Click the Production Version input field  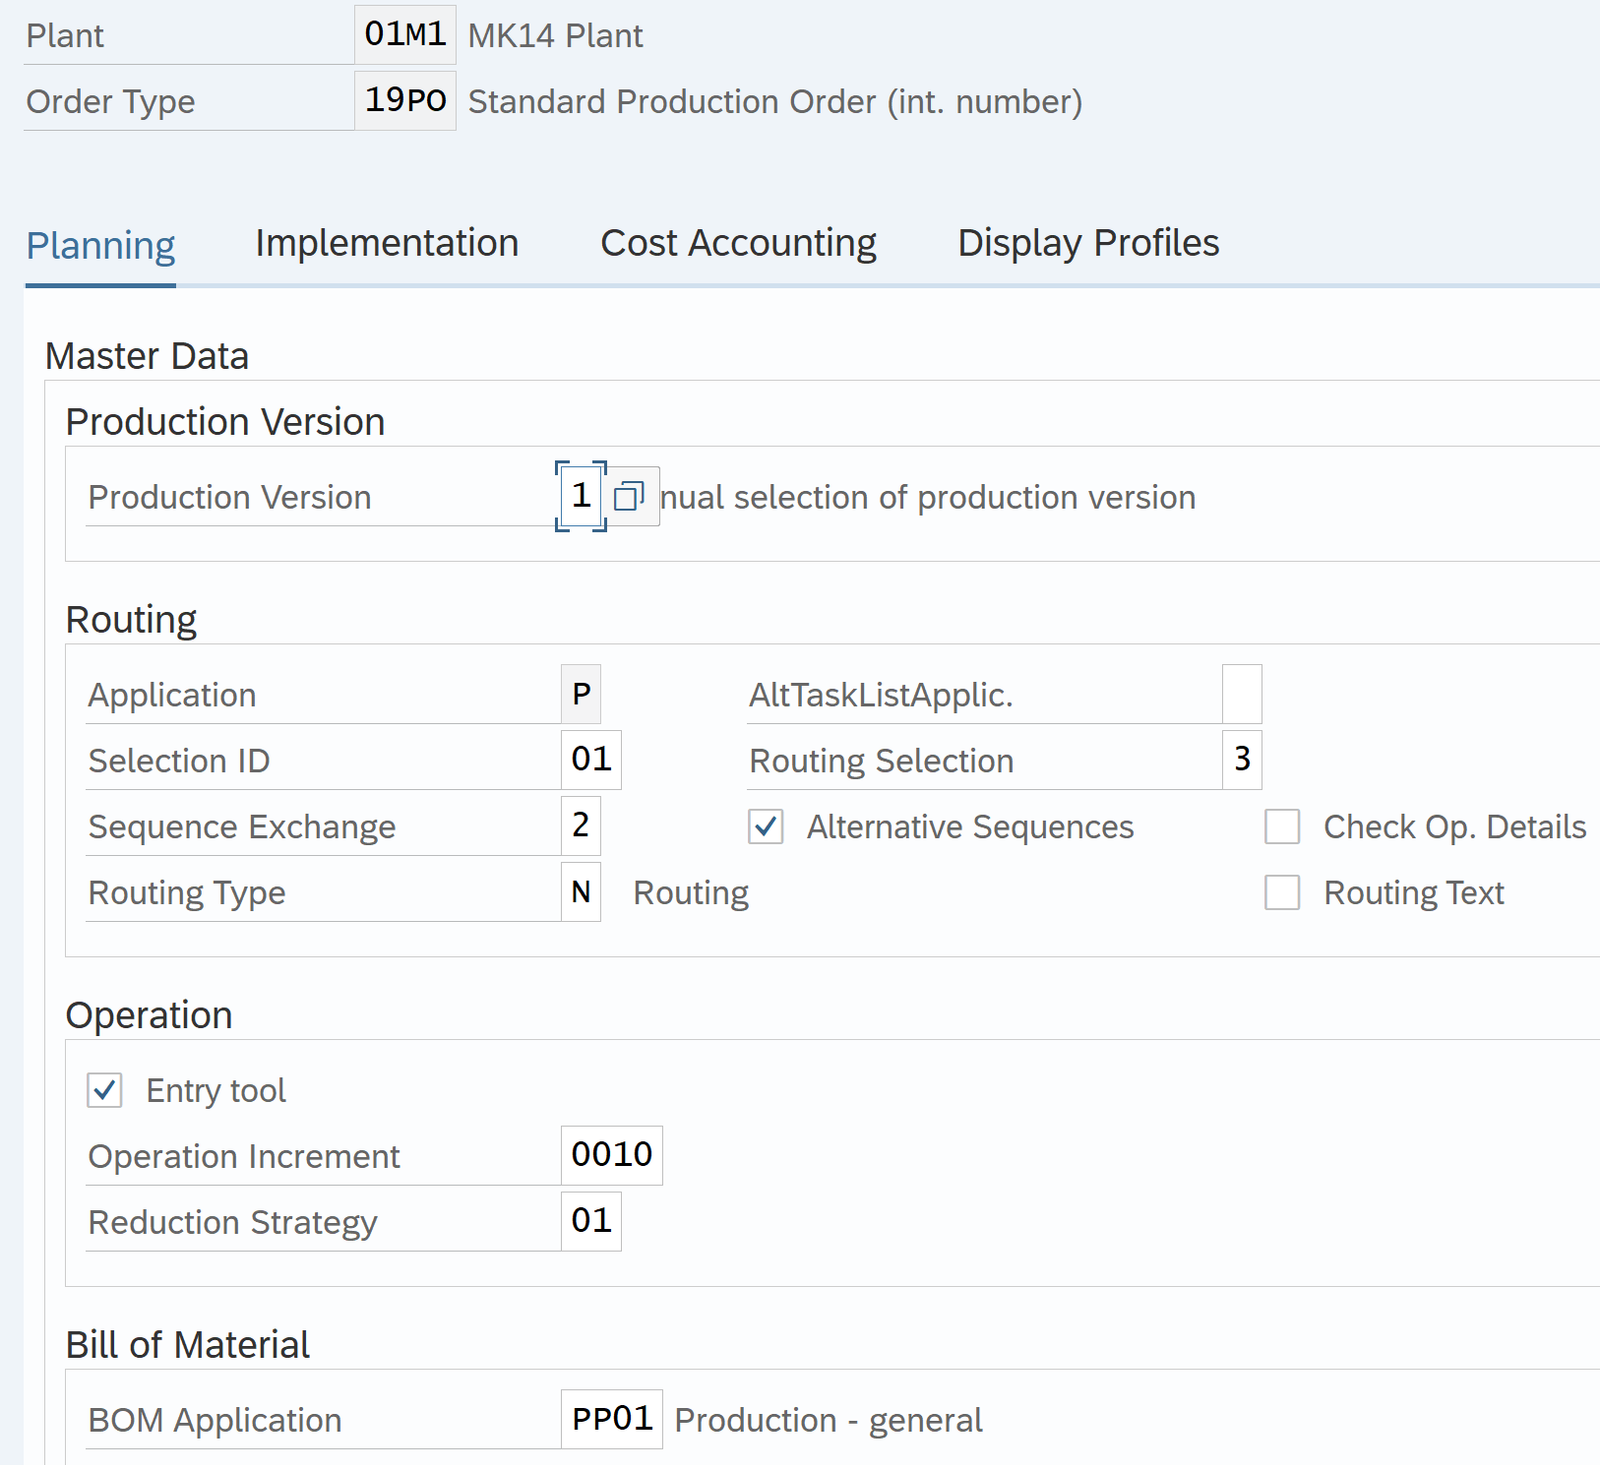[x=581, y=496]
